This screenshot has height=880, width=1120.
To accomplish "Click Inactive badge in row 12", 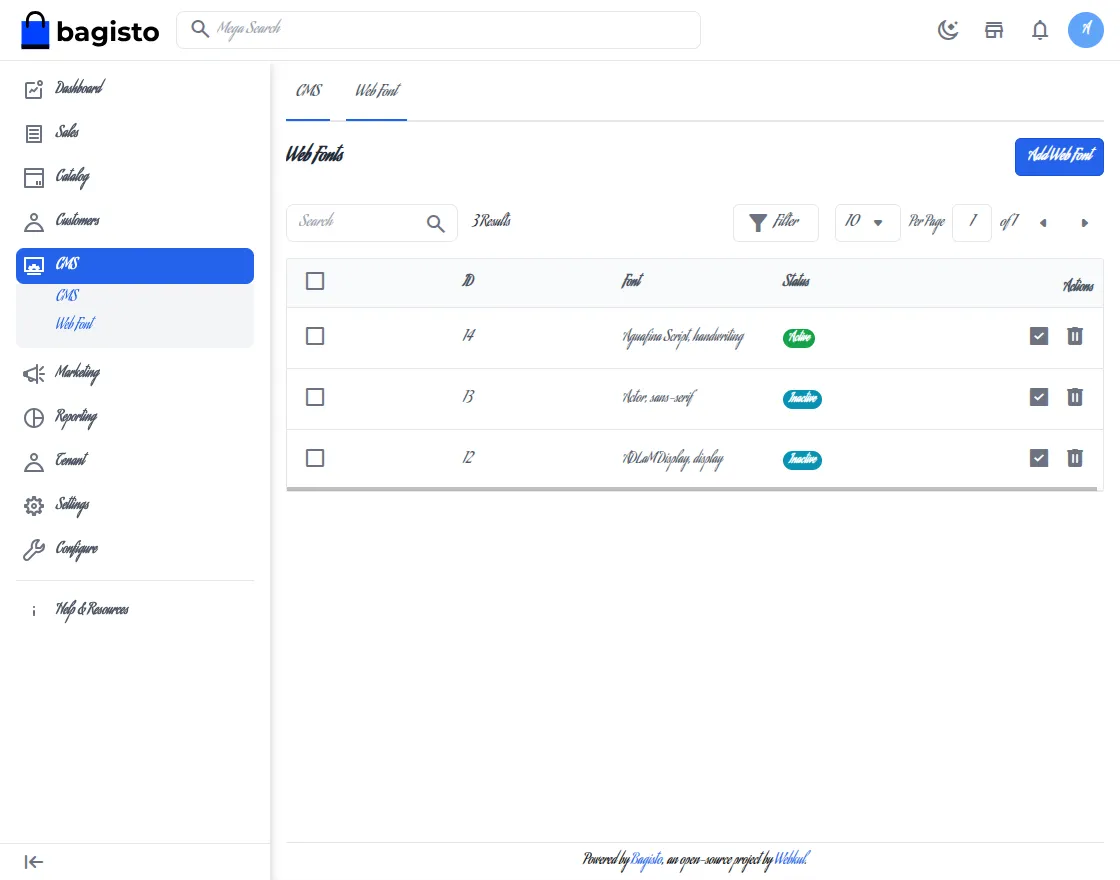I will [802, 459].
